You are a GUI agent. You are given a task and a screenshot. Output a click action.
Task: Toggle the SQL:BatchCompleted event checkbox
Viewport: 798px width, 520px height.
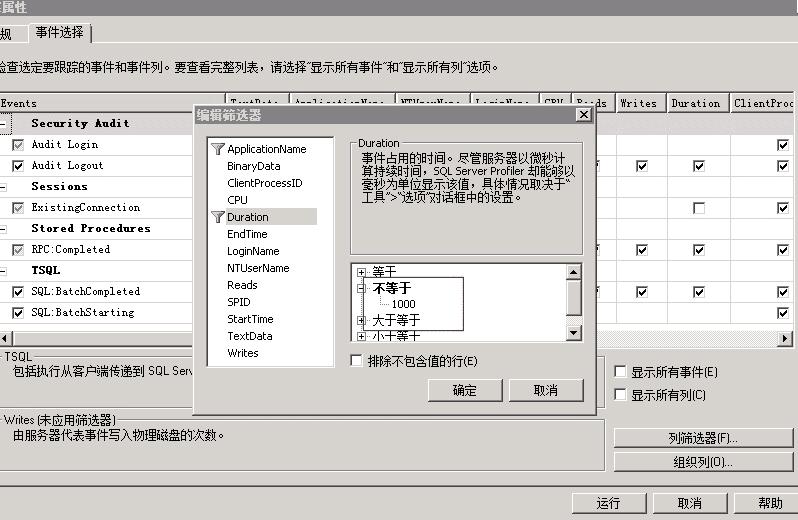(18, 292)
